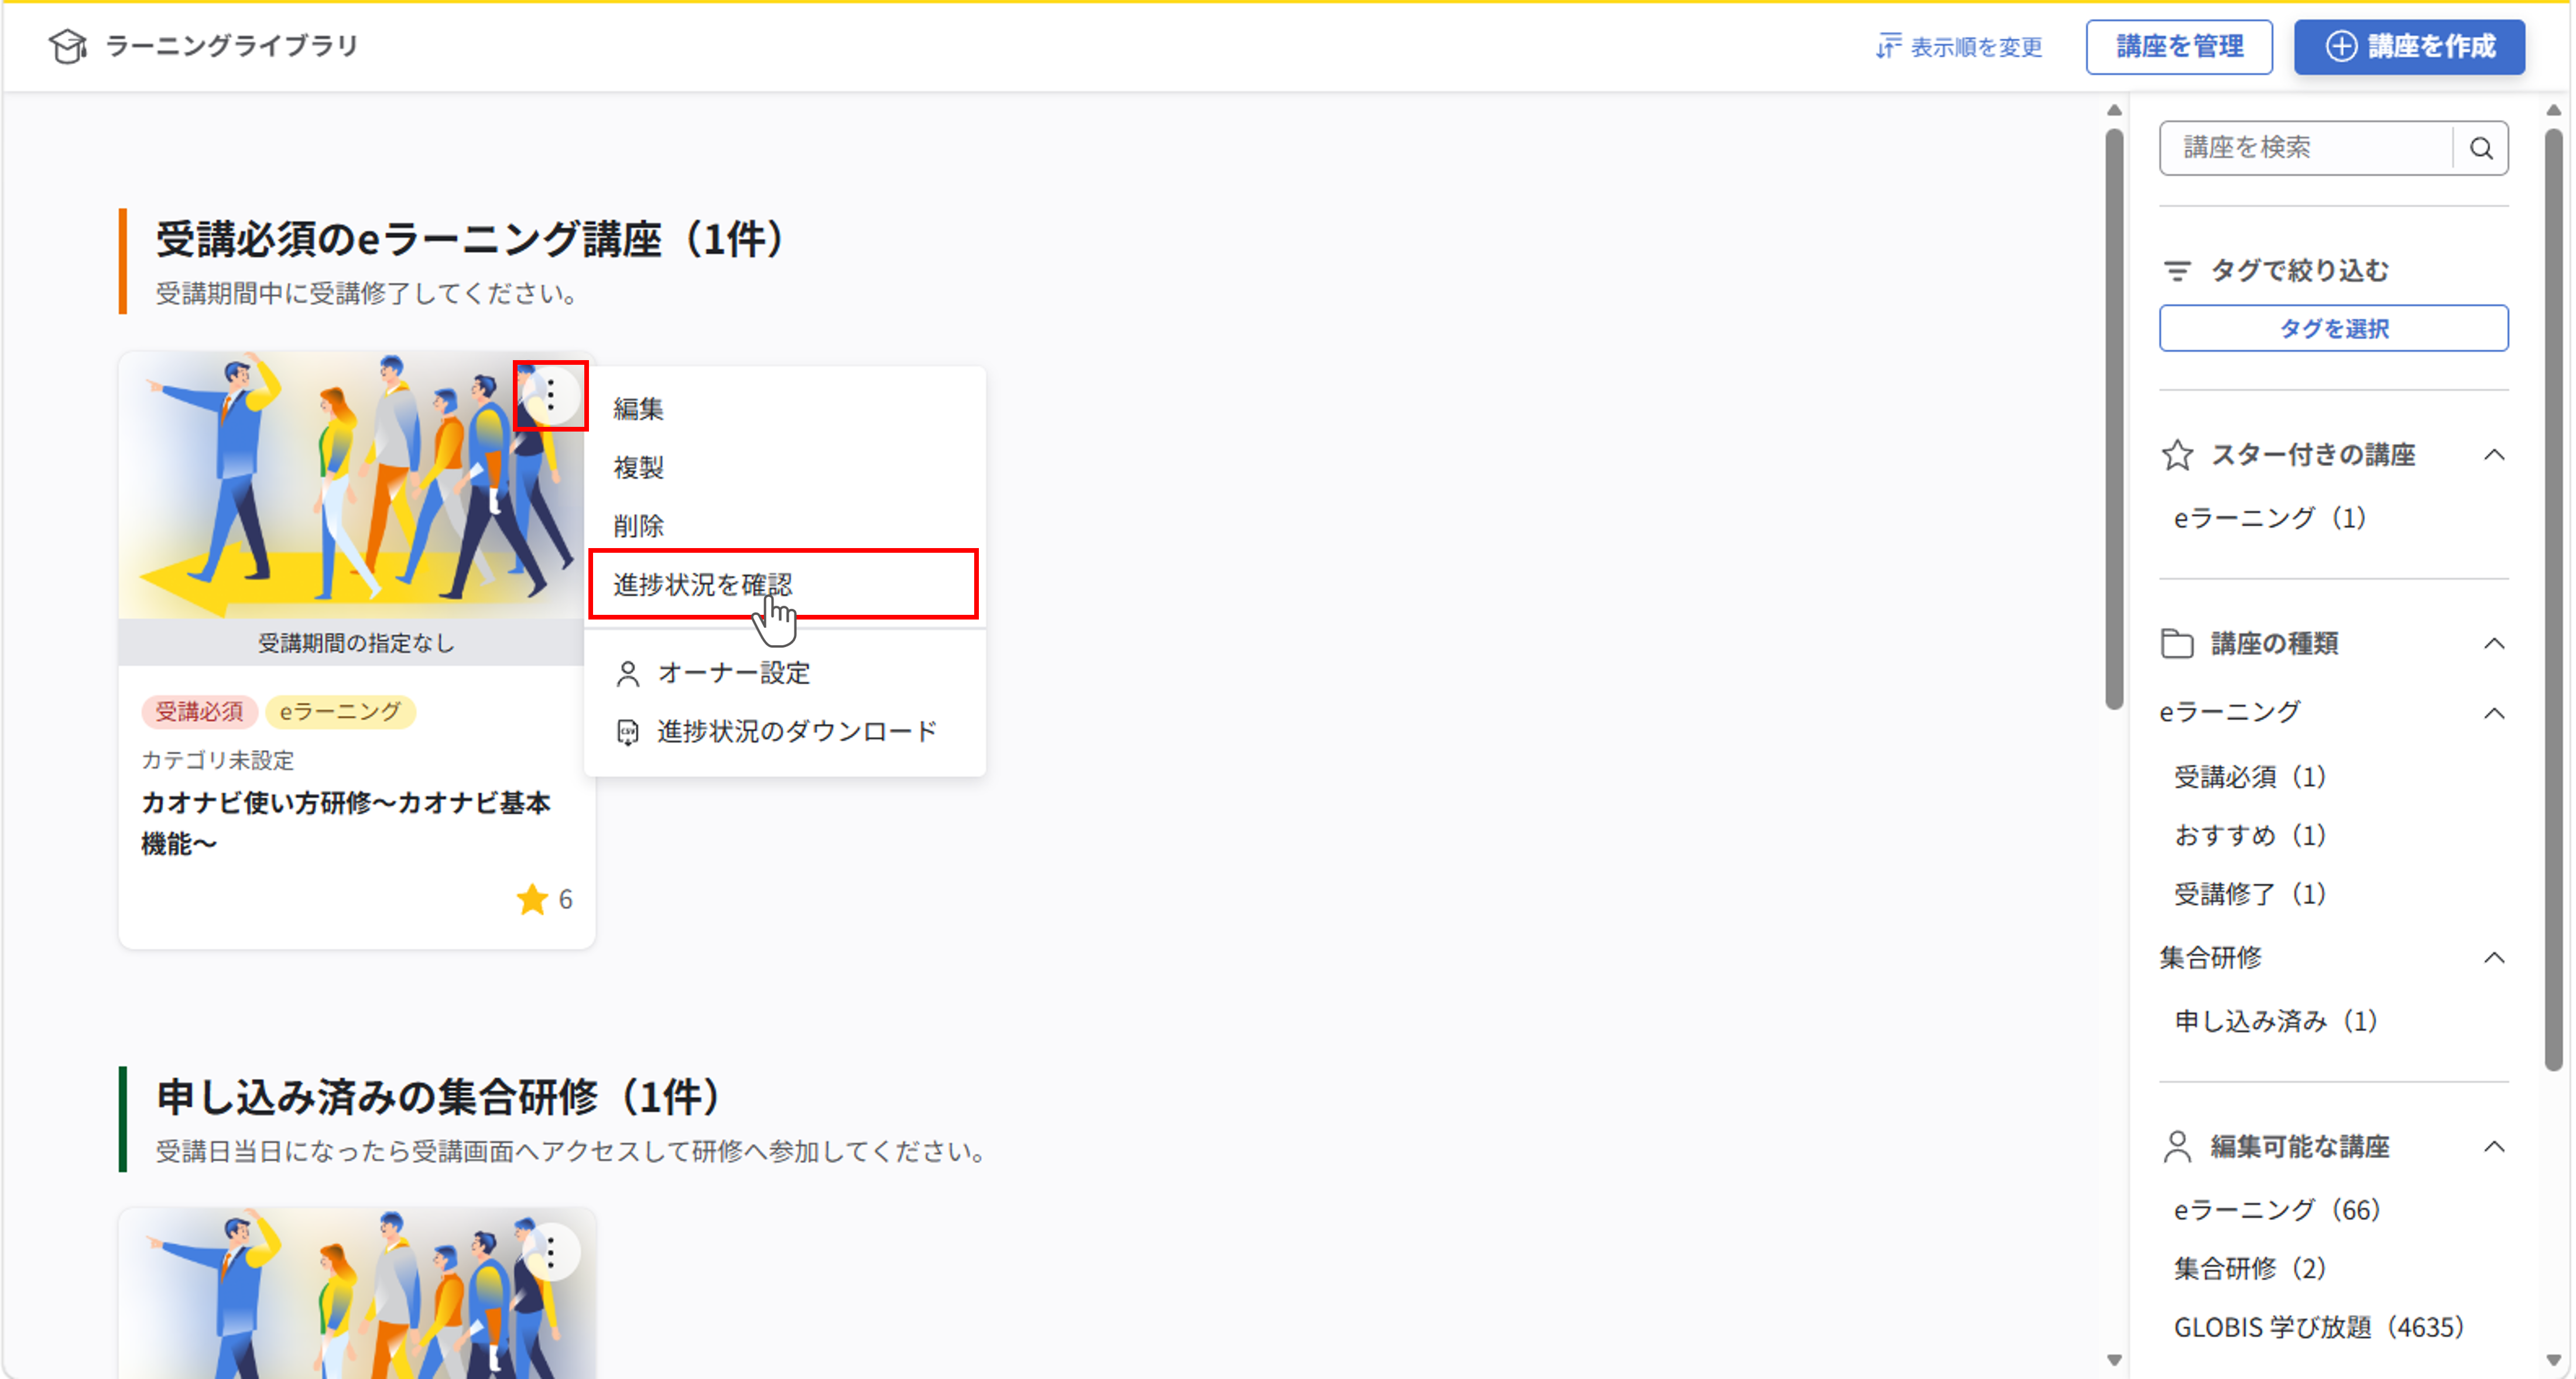Collapse the スター付きの講座 section
This screenshot has width=2576, height=1379.
[2494, 455]
